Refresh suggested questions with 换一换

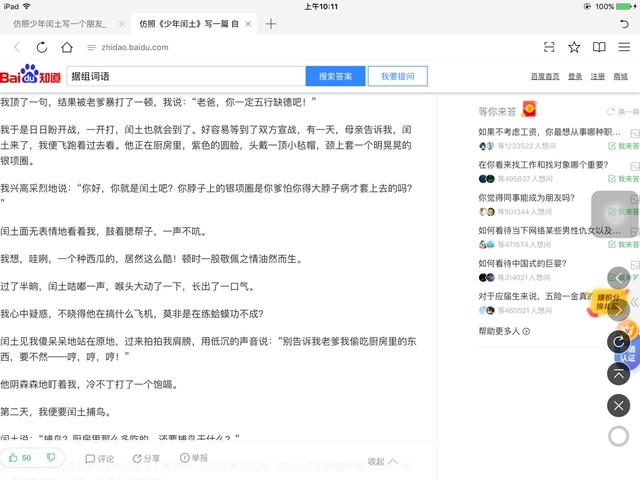(x=623, y=112)
